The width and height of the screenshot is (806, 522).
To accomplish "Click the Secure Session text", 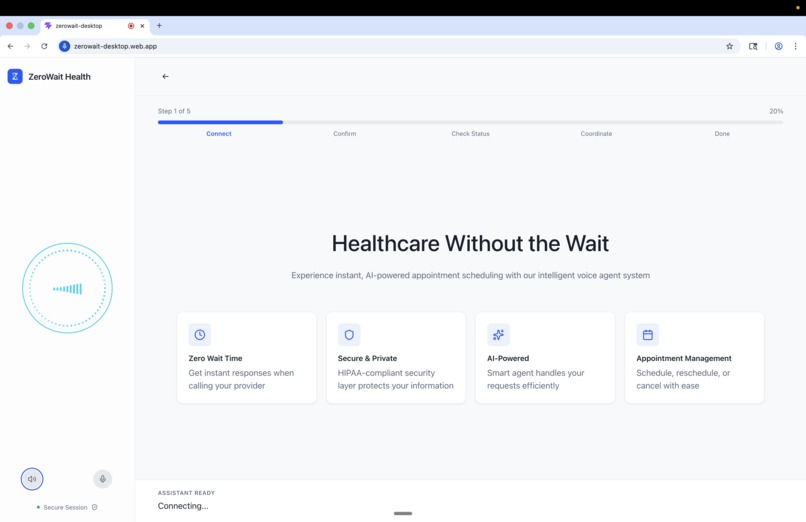I will coord(65,507).
